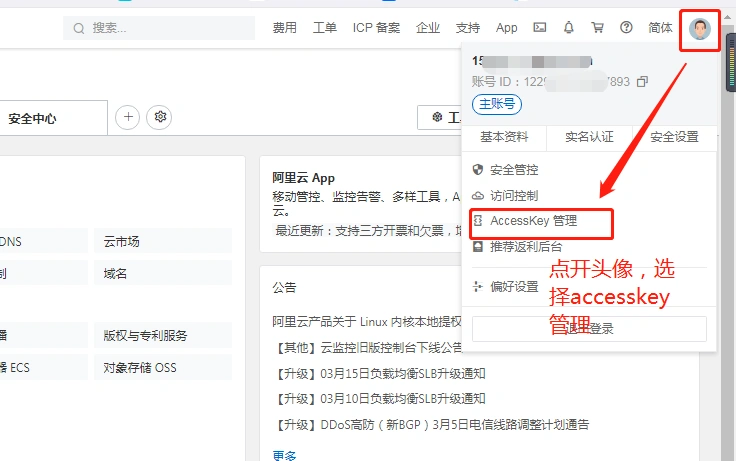
Task: Open the help question mark icon
Action: [626, 27]
